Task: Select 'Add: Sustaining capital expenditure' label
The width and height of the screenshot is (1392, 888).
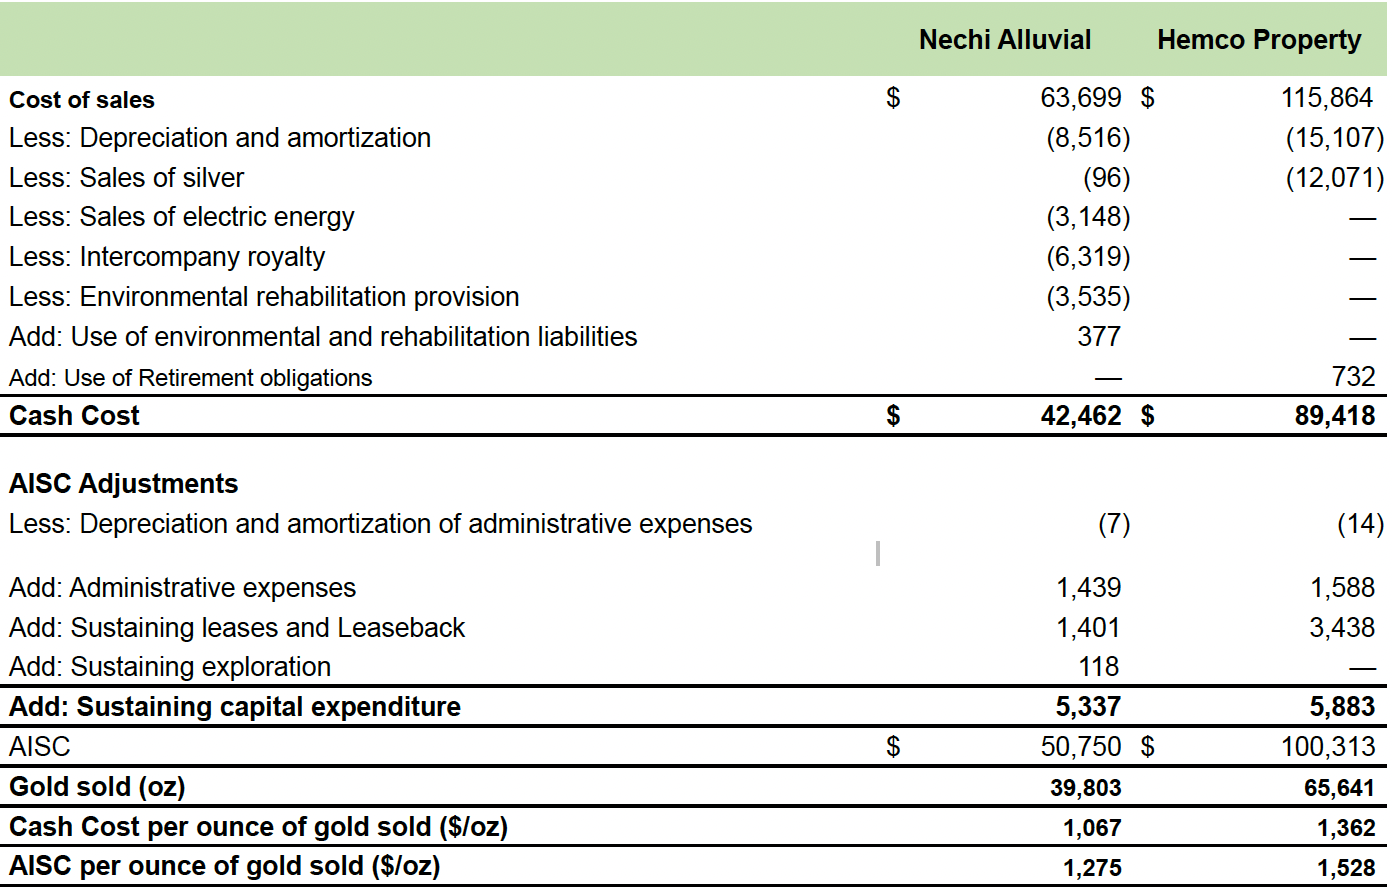Action: point(235,707)
